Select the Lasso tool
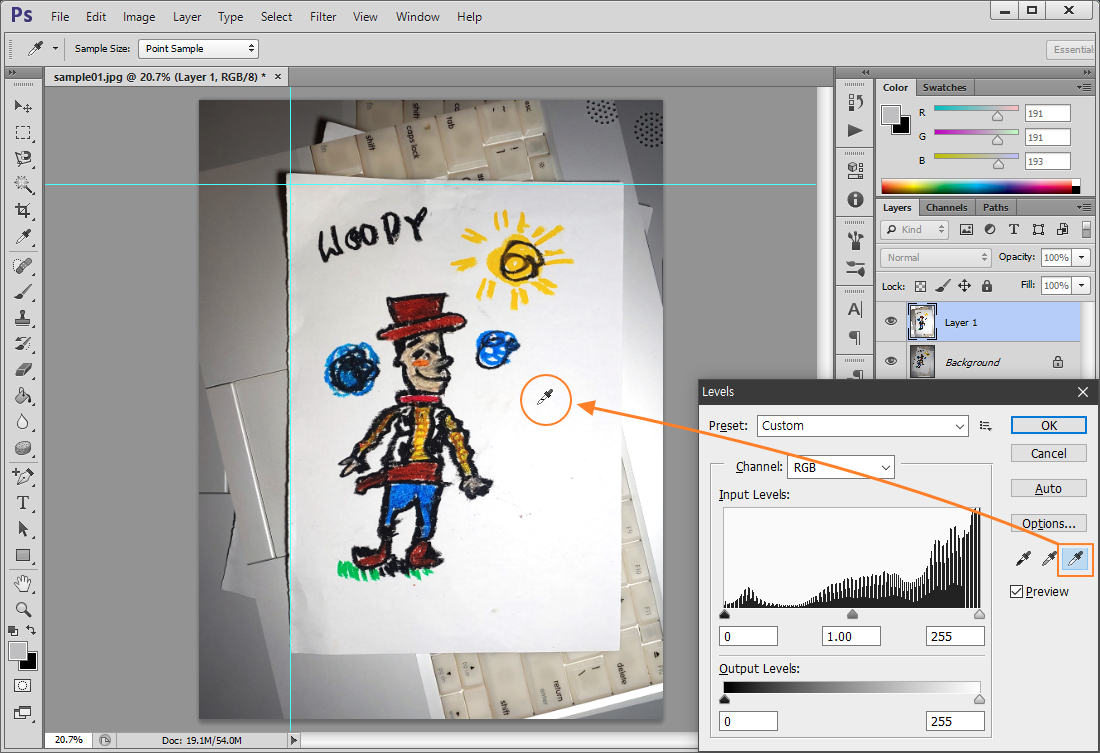 coord(22,159)
